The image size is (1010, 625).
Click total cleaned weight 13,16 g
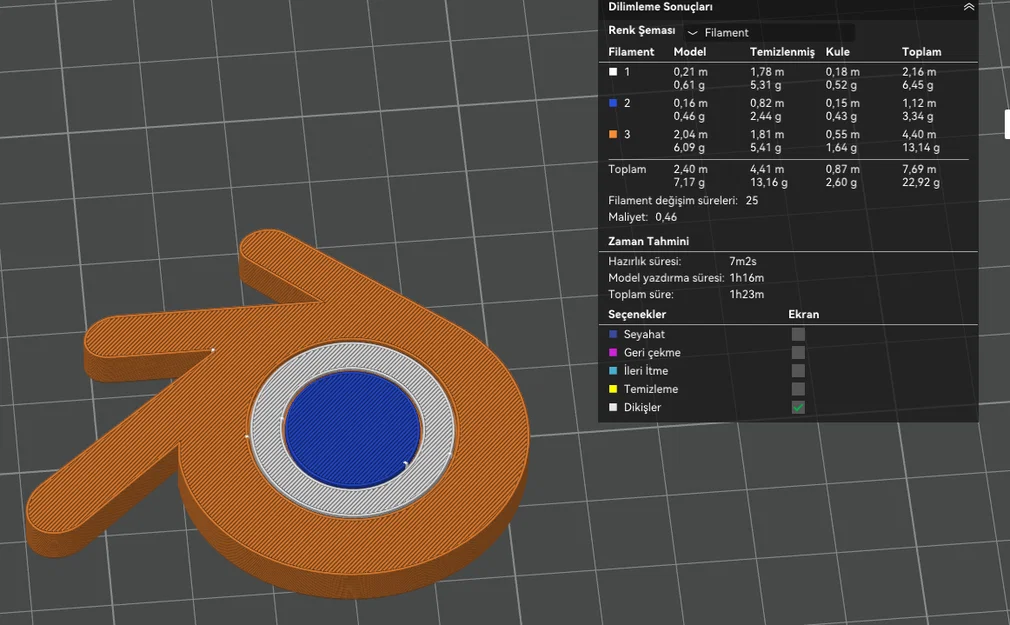click(x=768, y=182)
